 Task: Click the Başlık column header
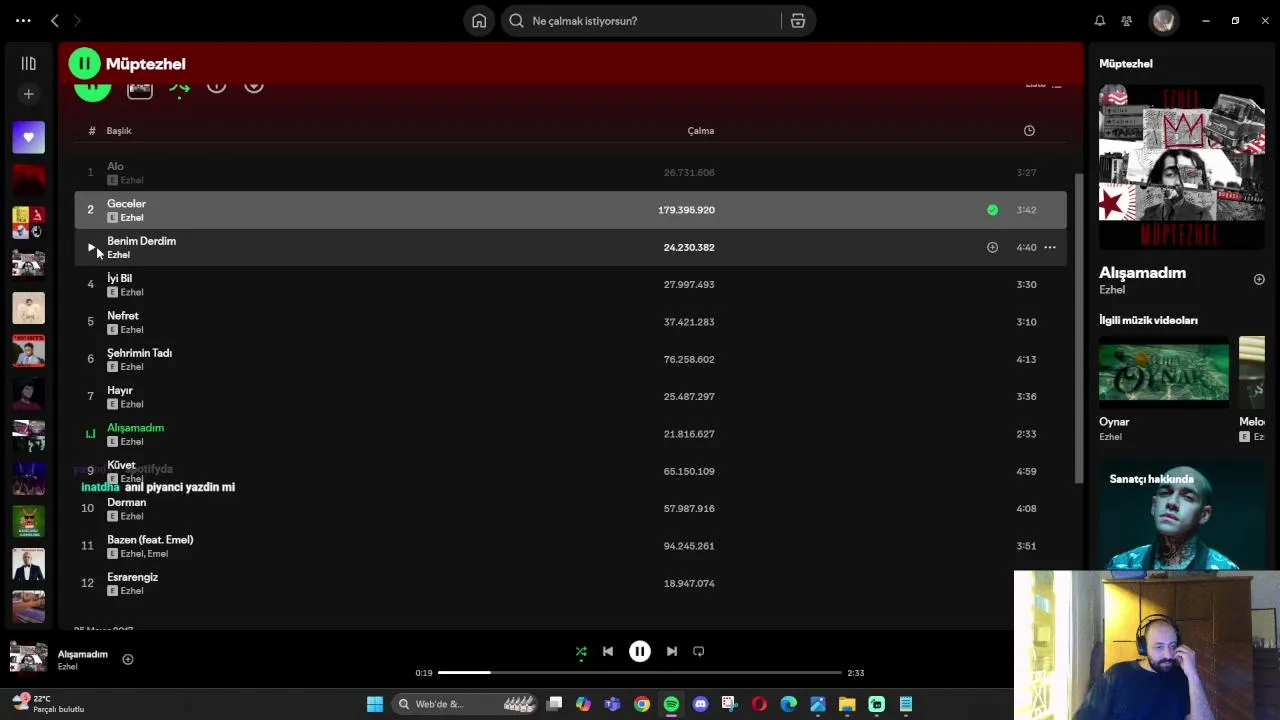coord(119,131)
